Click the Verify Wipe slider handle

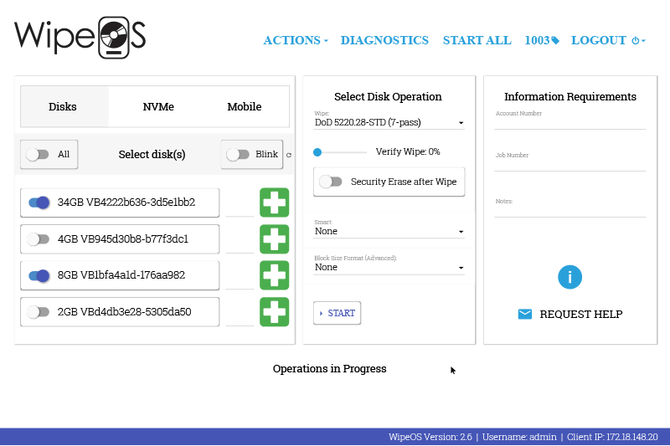(x=317, y=152)
